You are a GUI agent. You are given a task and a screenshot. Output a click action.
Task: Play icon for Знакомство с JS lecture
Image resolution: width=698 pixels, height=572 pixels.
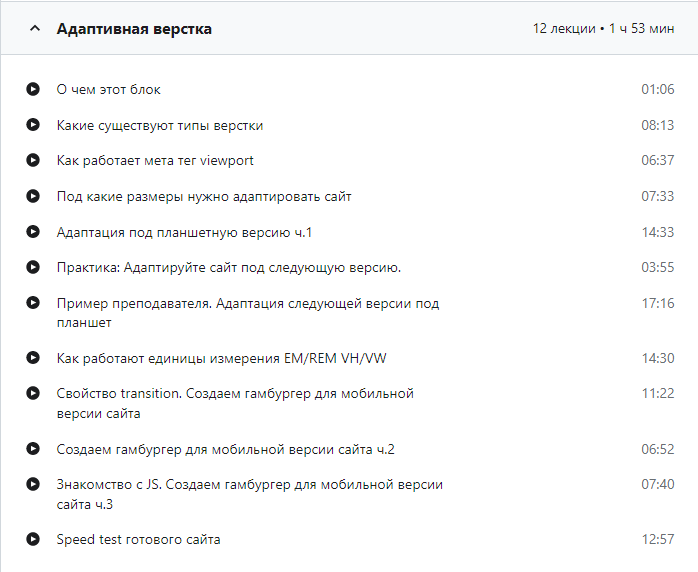[x=33, y=484]
